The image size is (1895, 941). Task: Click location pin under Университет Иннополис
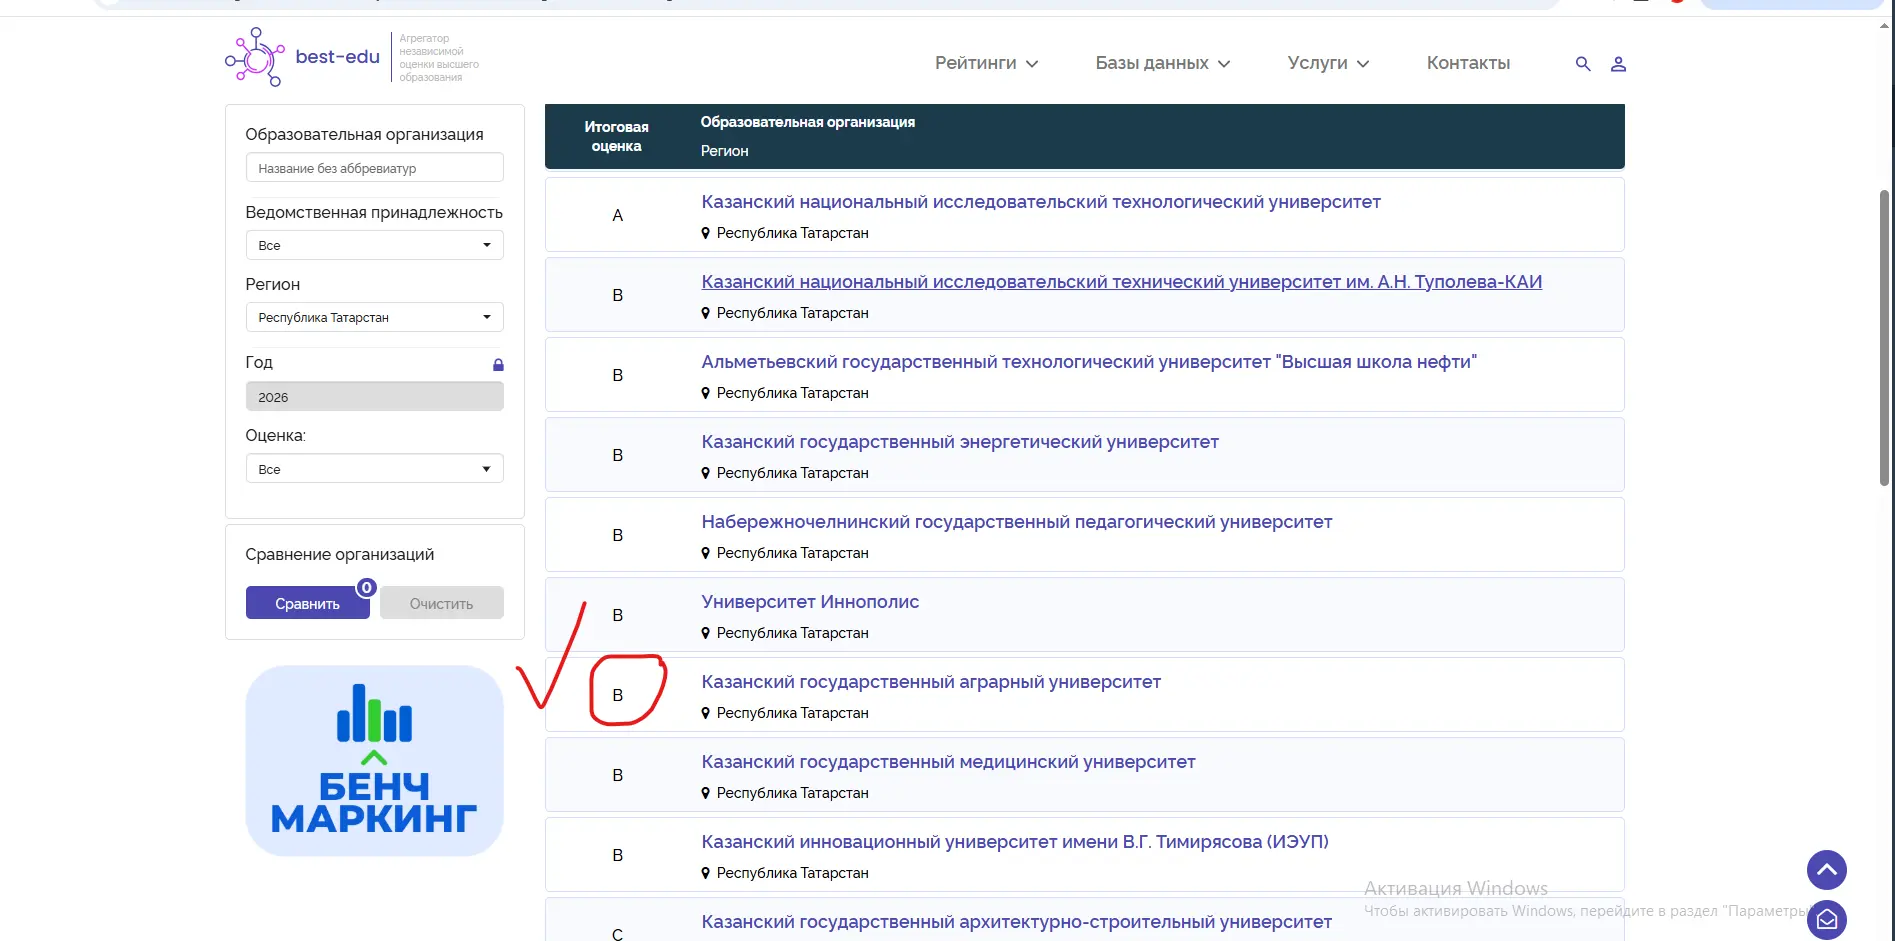pos(706,633)
